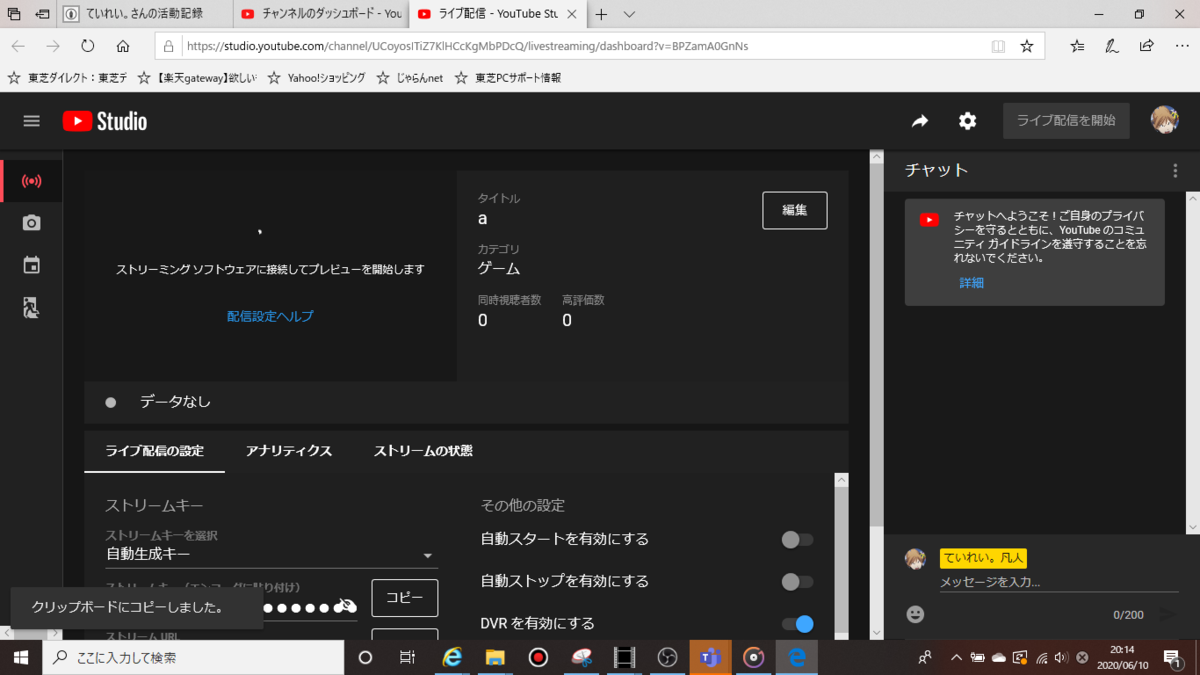
Task: Open the emoji picker in the chat box
Action: [x=916, y=614]
